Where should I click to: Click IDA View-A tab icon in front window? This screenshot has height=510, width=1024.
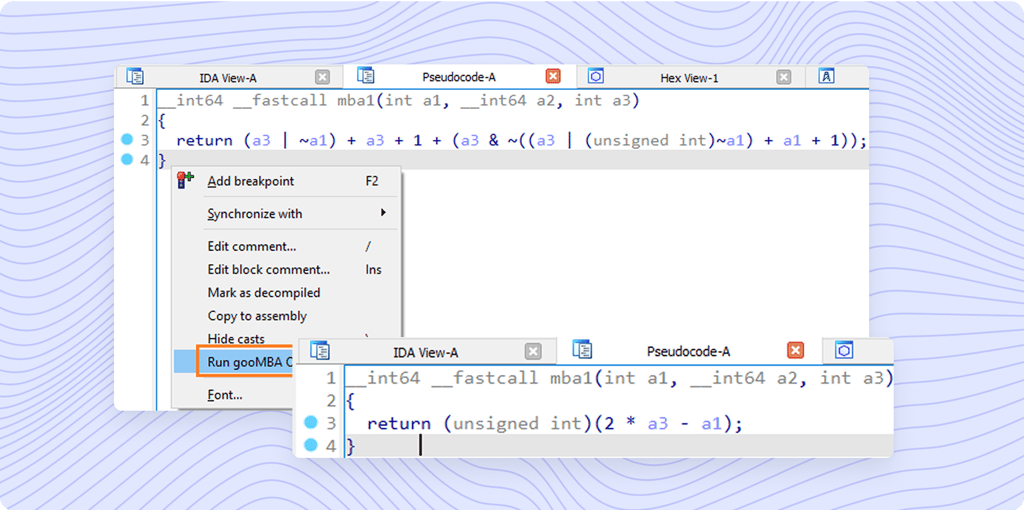pyautogui.click(x=320, y=350)
